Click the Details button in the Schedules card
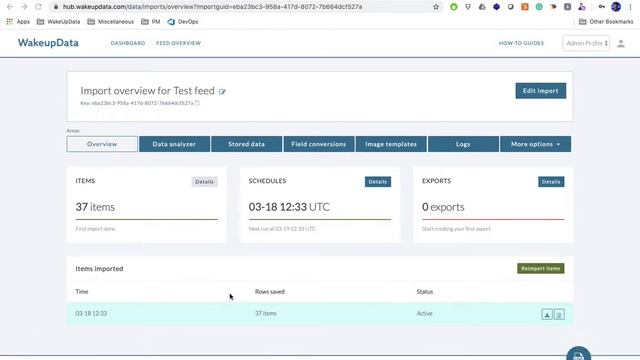The width and height of the screenshot is (640, 360). (x=378, y=182)
